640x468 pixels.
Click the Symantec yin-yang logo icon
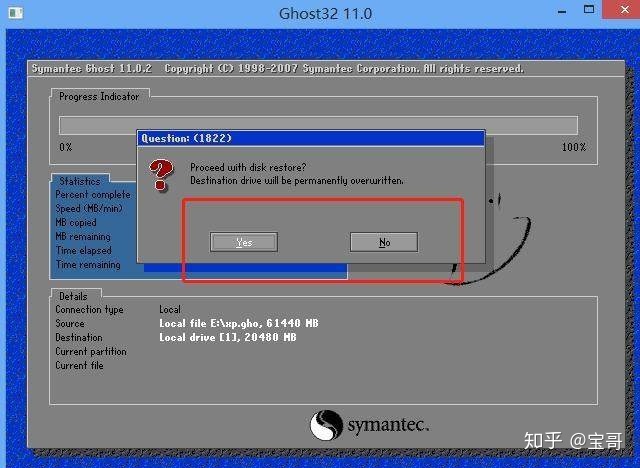(326, 425)
